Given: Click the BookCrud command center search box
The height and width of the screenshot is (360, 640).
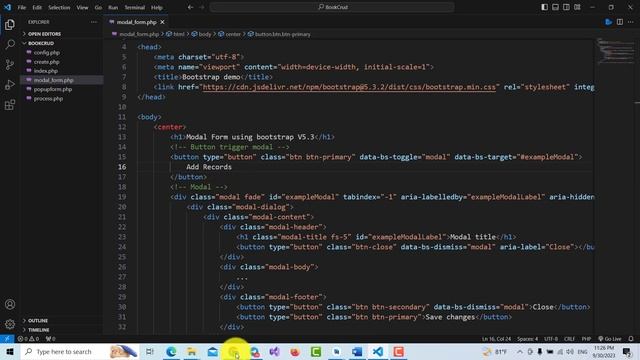Looking at the screenshot, I should (x=332, y=7).
